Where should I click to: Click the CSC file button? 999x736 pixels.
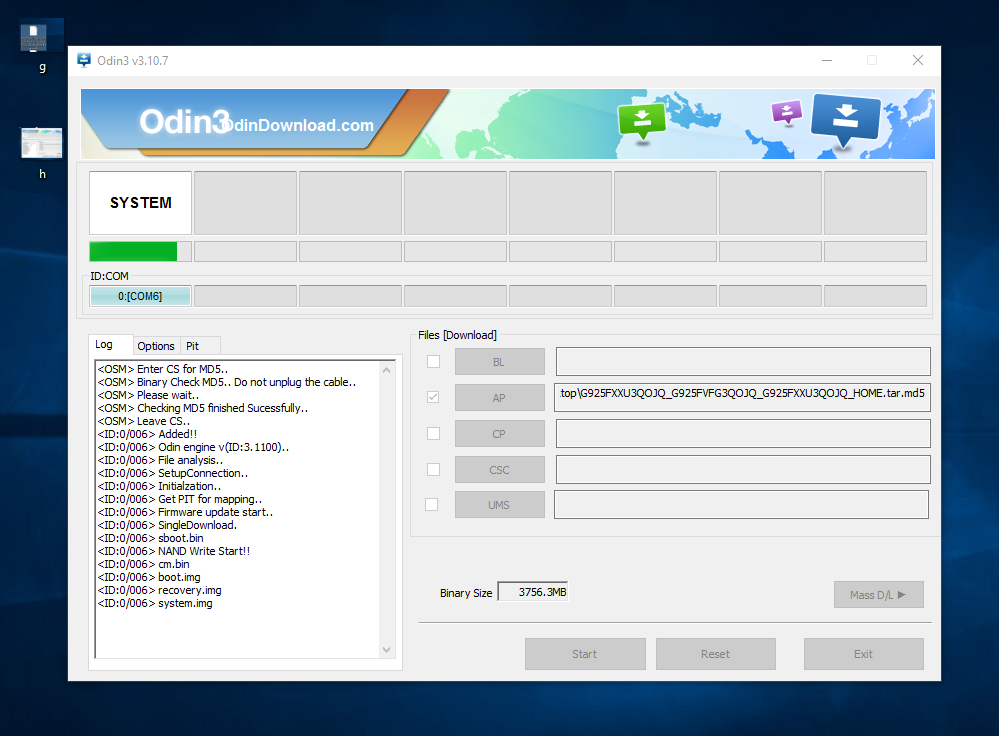pyautogui.click(x=500, y=469)
